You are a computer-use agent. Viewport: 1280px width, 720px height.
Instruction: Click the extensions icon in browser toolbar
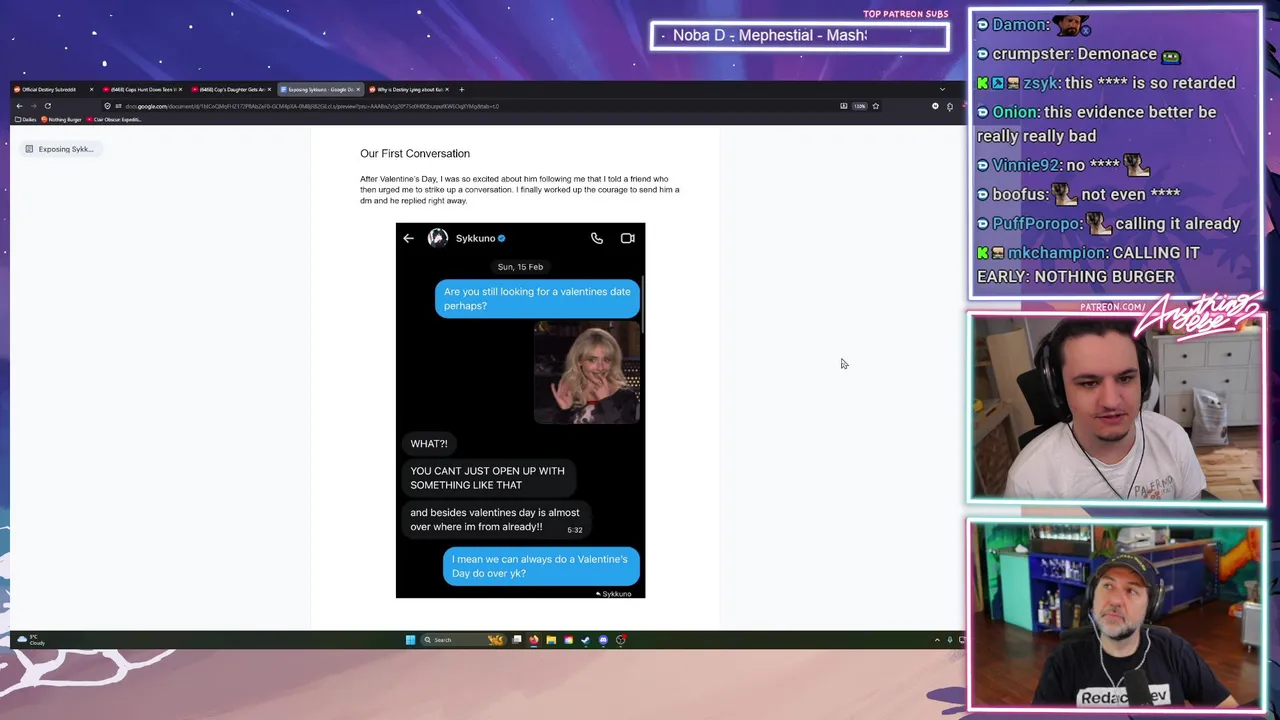pyautogui.click(x=950, y=106)
